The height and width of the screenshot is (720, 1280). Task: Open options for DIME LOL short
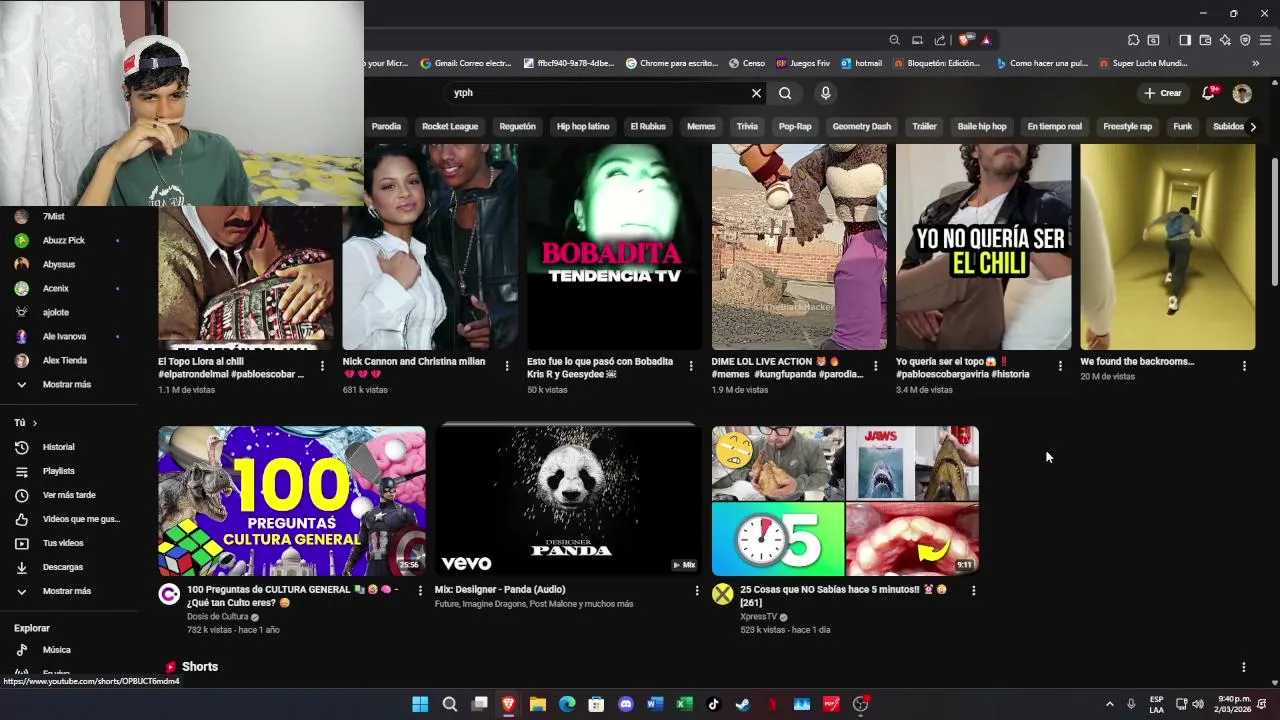pyautogui.click(x=876, y=366)
